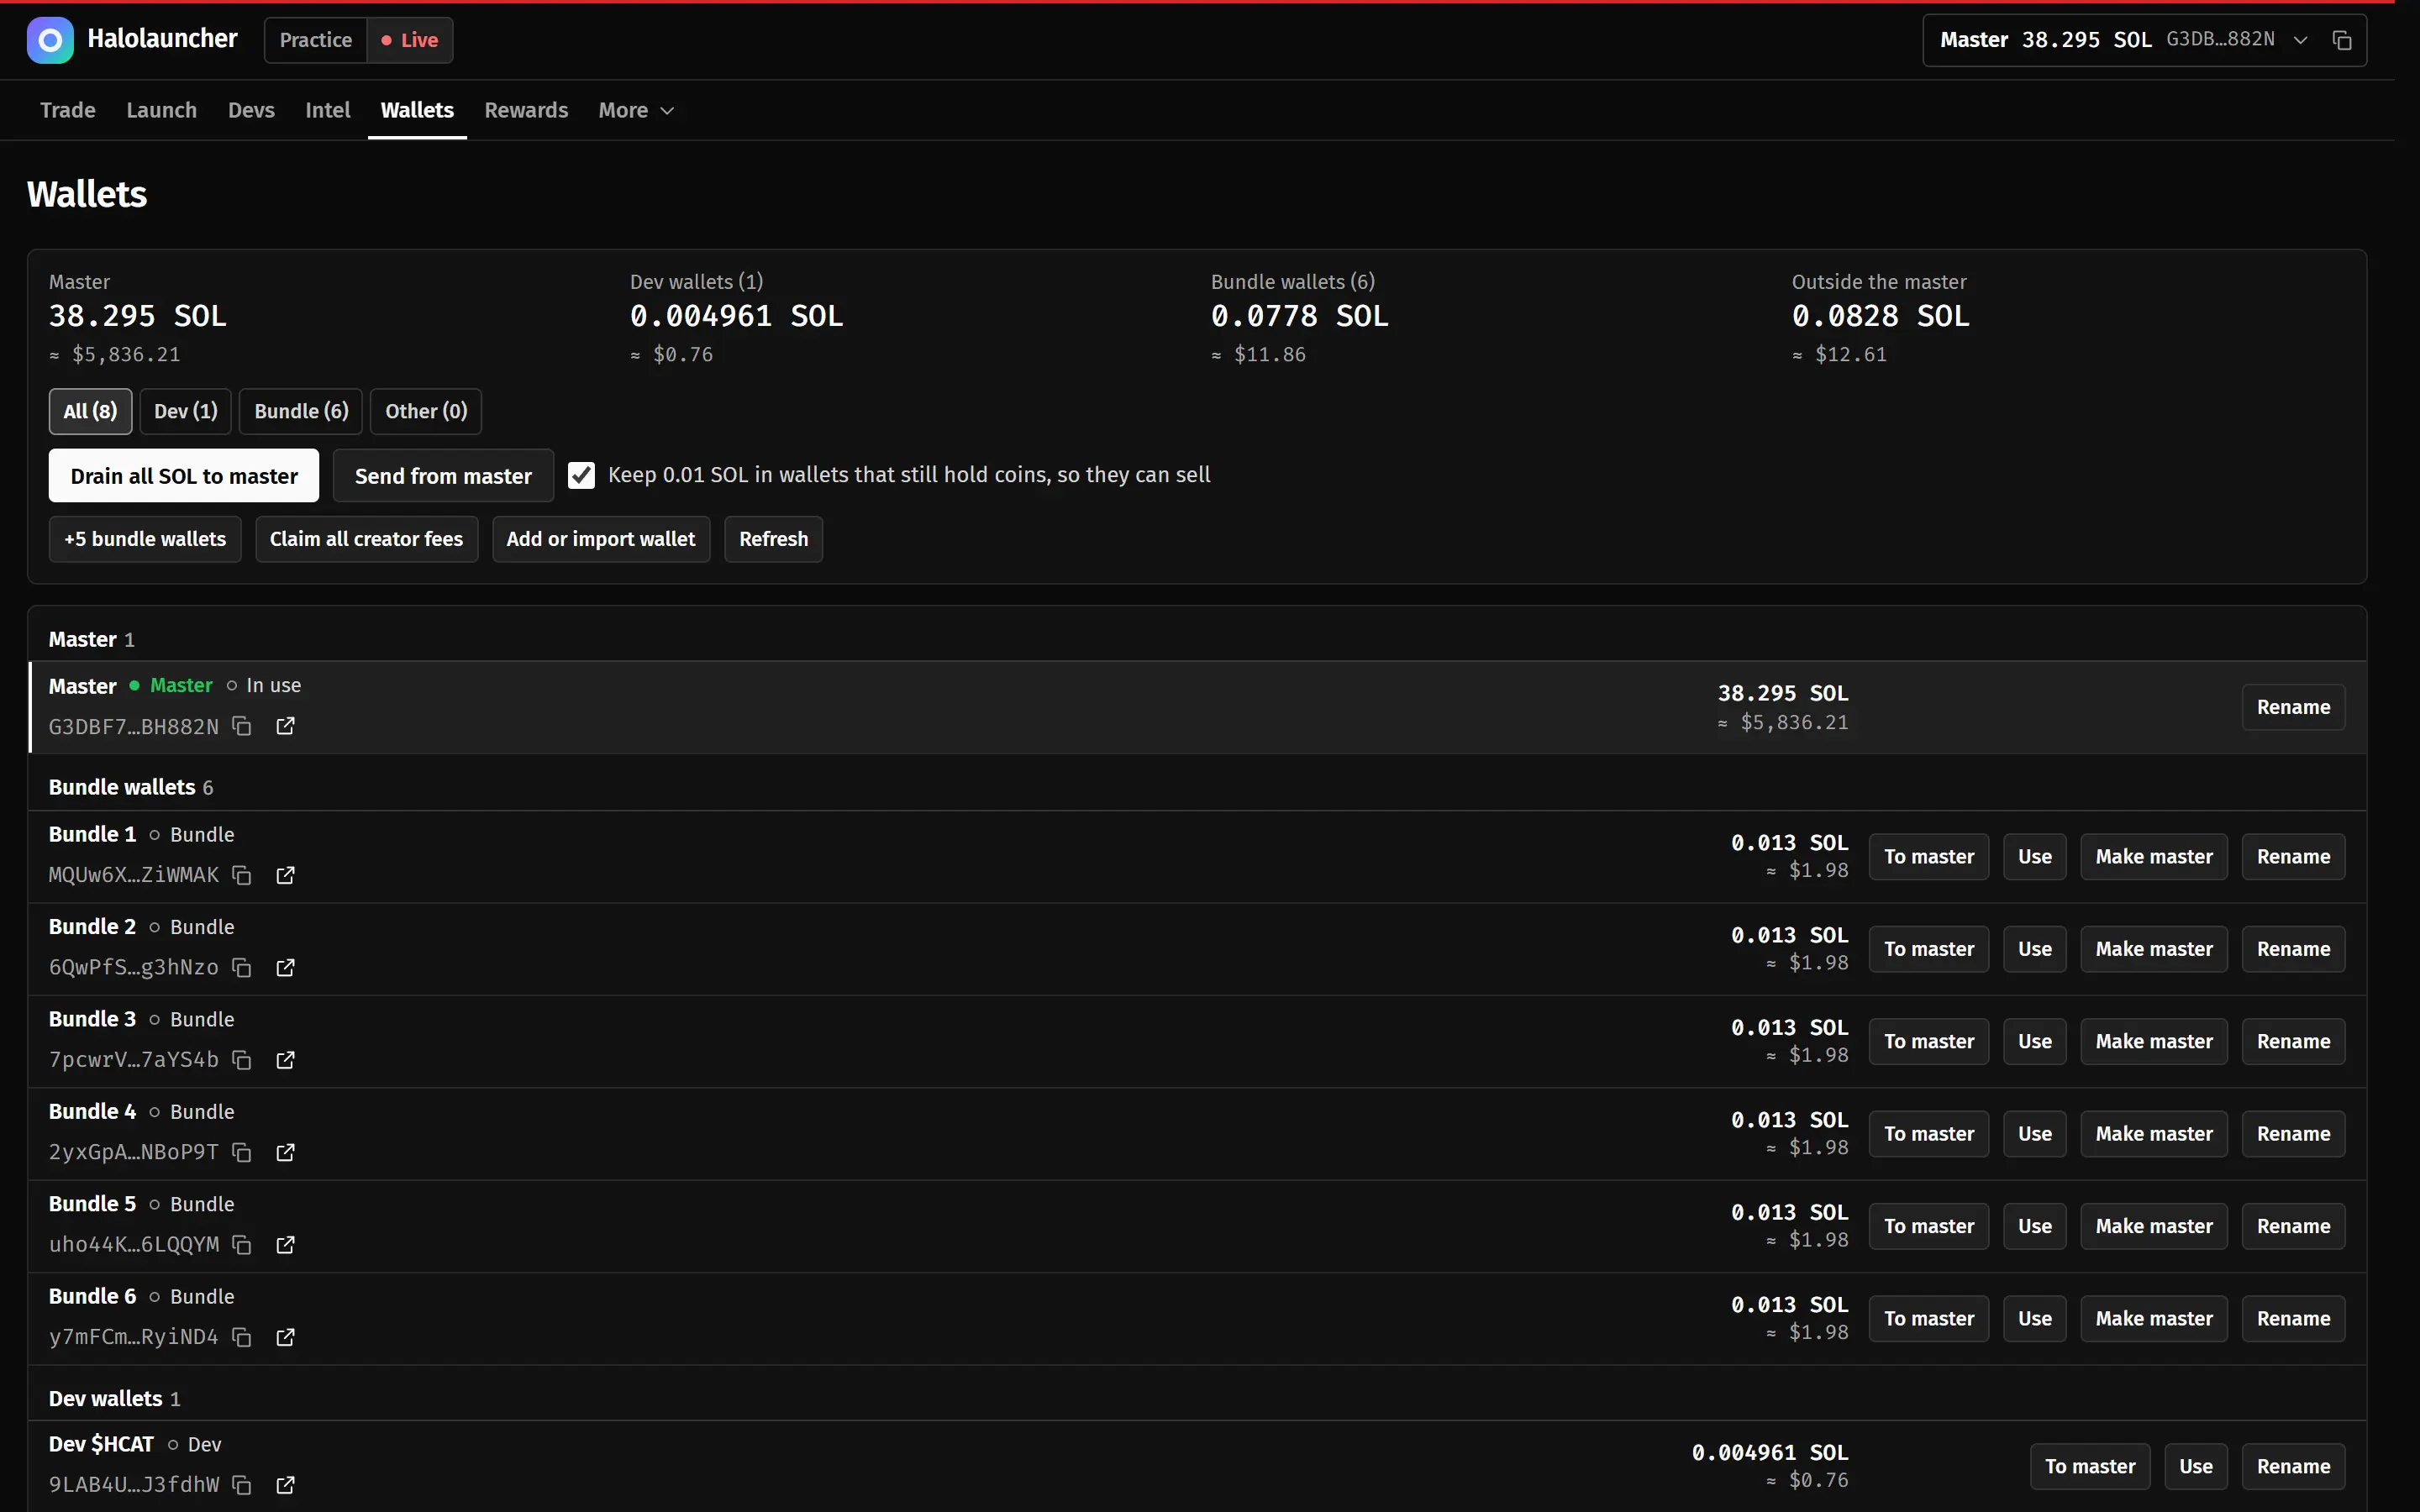Uncheck Keep 0.01 SOL in wallets checkbox
This screenshot has width=2420, height=1512.
(x=581, y=475)
